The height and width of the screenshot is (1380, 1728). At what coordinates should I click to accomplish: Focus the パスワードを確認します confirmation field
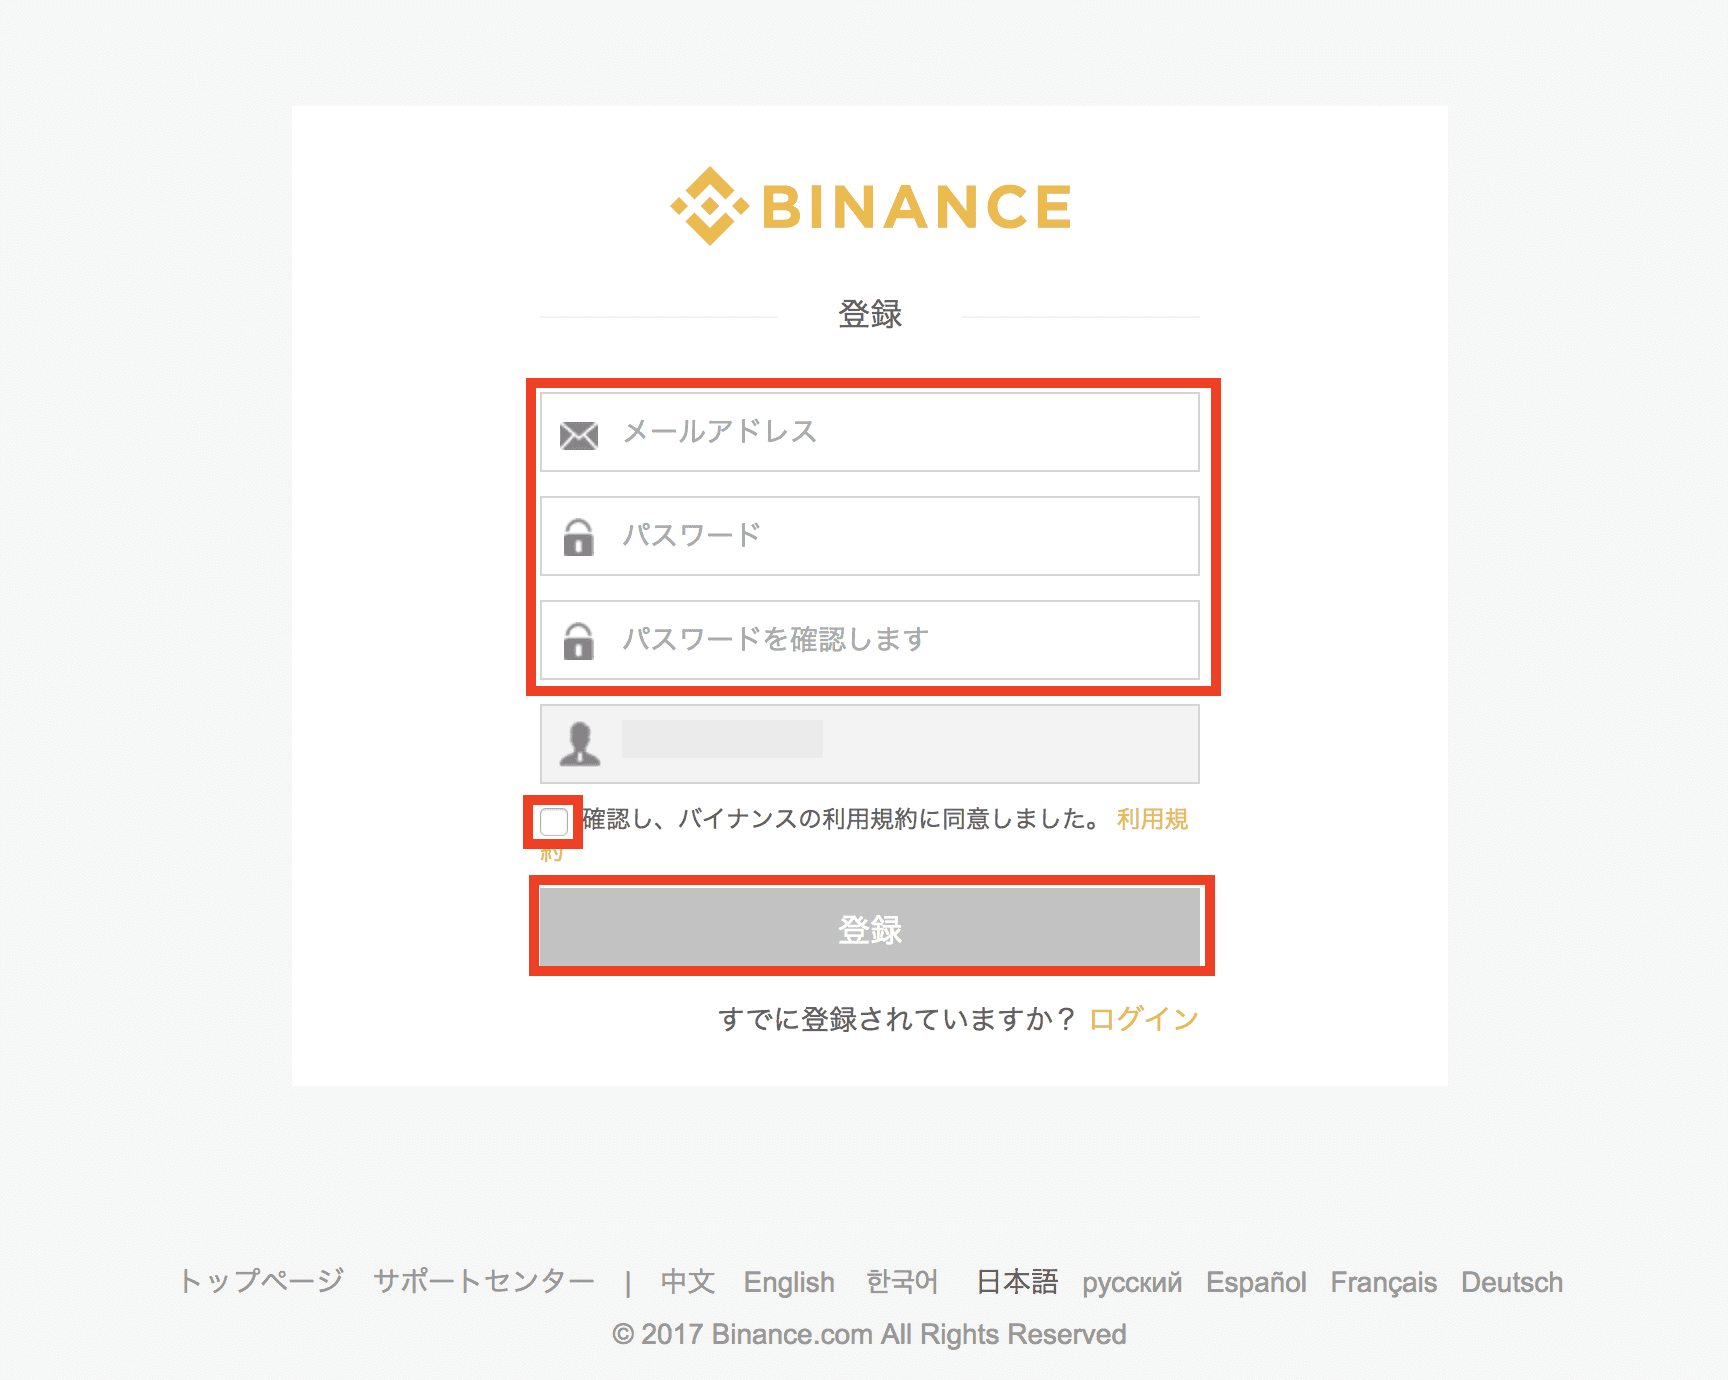click(x=900, y=640)
